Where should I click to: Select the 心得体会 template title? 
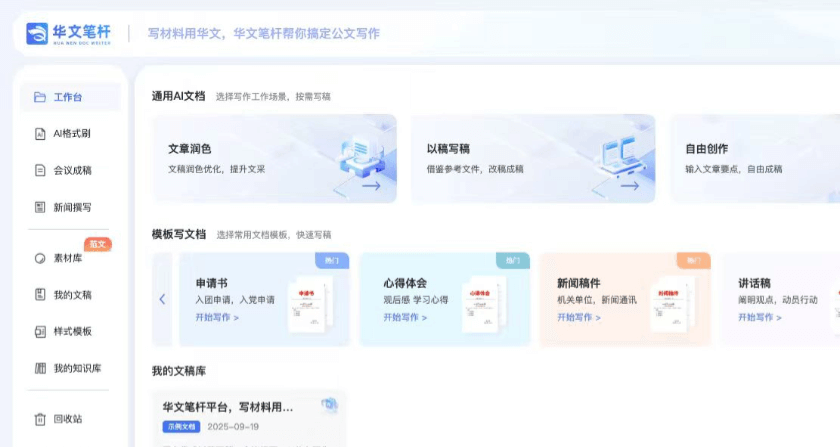[x=405, y=283]
